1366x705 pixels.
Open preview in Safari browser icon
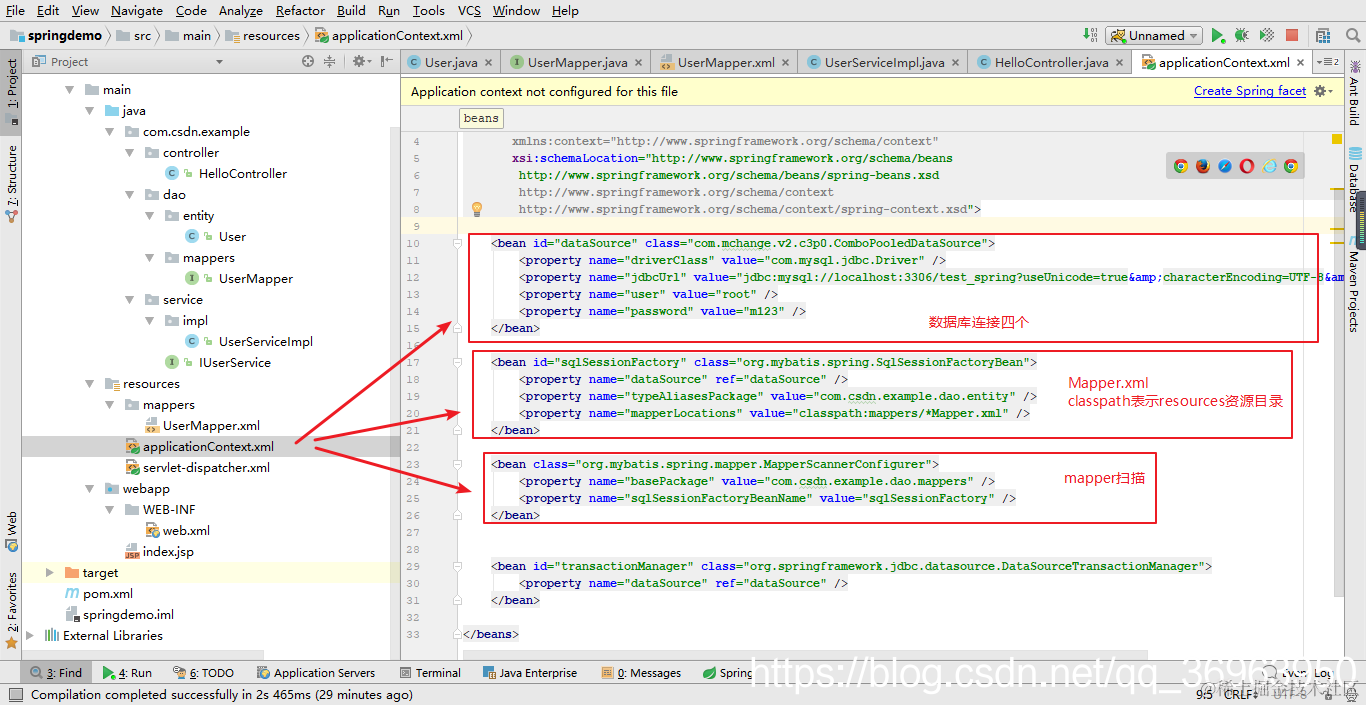coord(1225,166)
